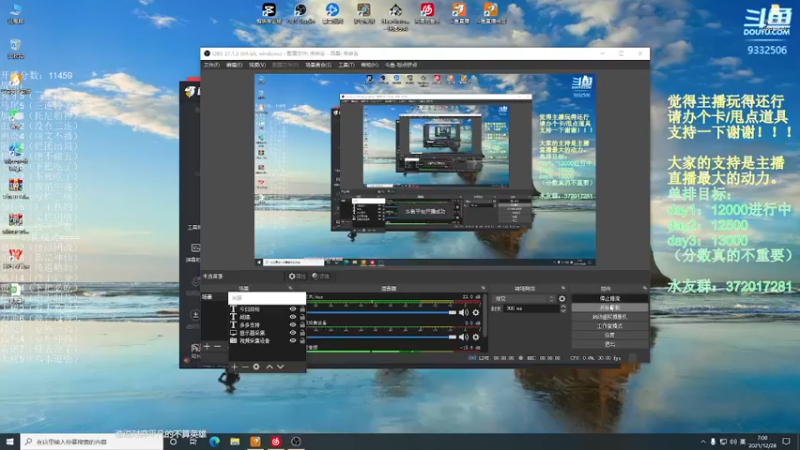Viewport: 800px width, 450px height.
Task: Open 滤镜 filters button above sources
Action: click(321, 276)
